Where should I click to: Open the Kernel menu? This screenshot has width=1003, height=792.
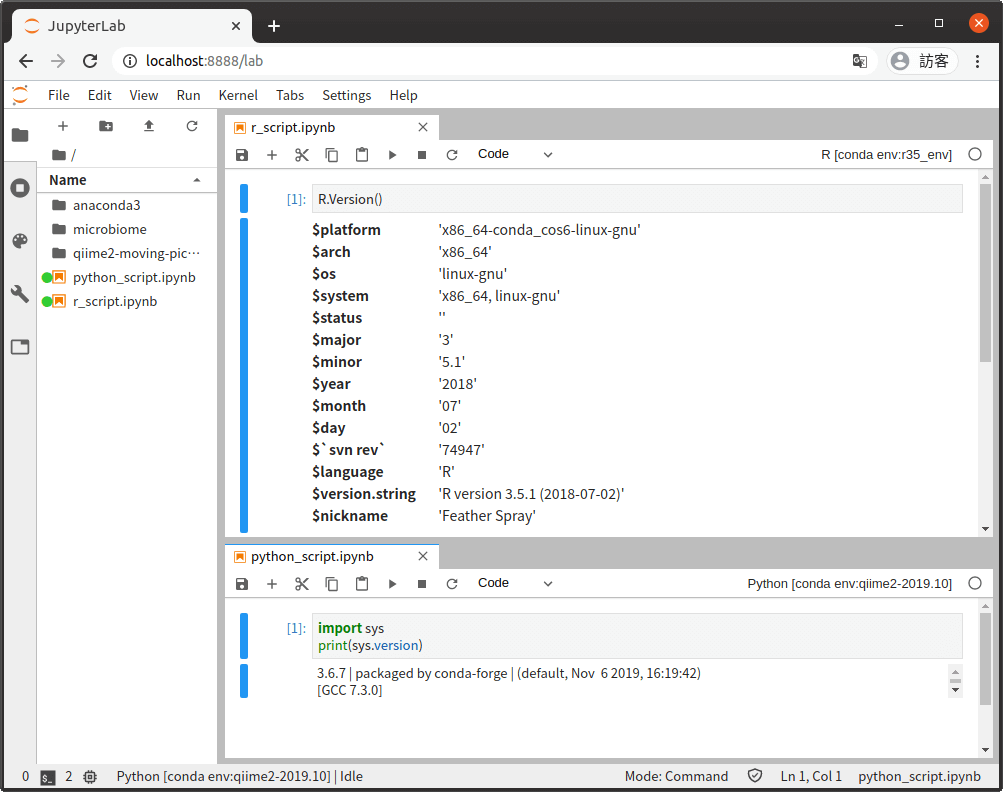click(x=238, y=95)
